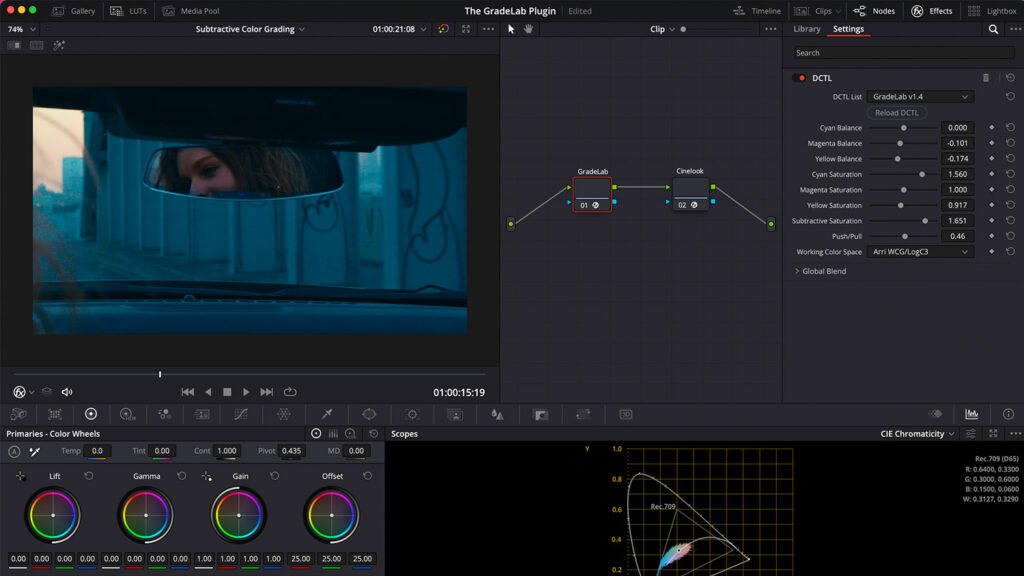The width and height of the screenshot is (1024, 576).
Task: Toggle the Nodes panel visibility
Action: pyautogui.click(x=874, y=11)
